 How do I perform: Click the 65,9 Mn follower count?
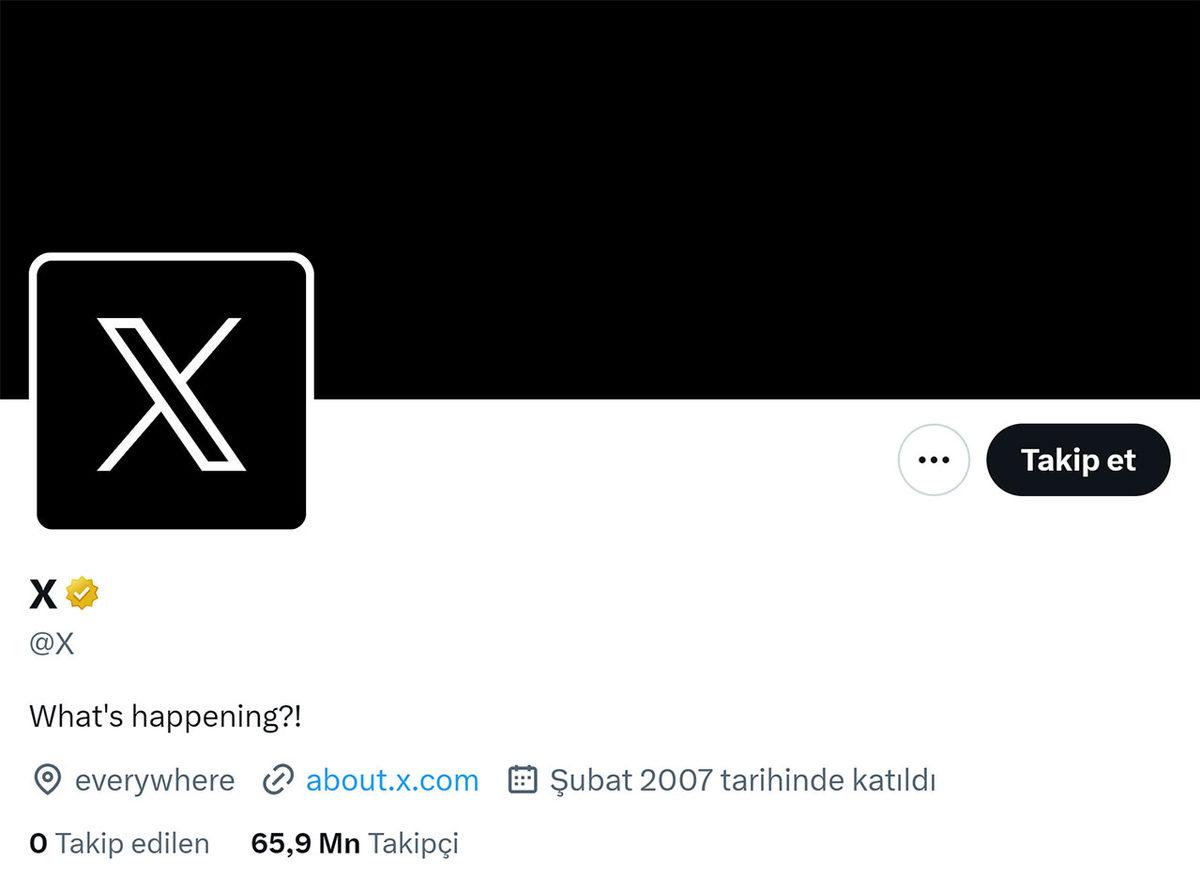coord(305,843)
